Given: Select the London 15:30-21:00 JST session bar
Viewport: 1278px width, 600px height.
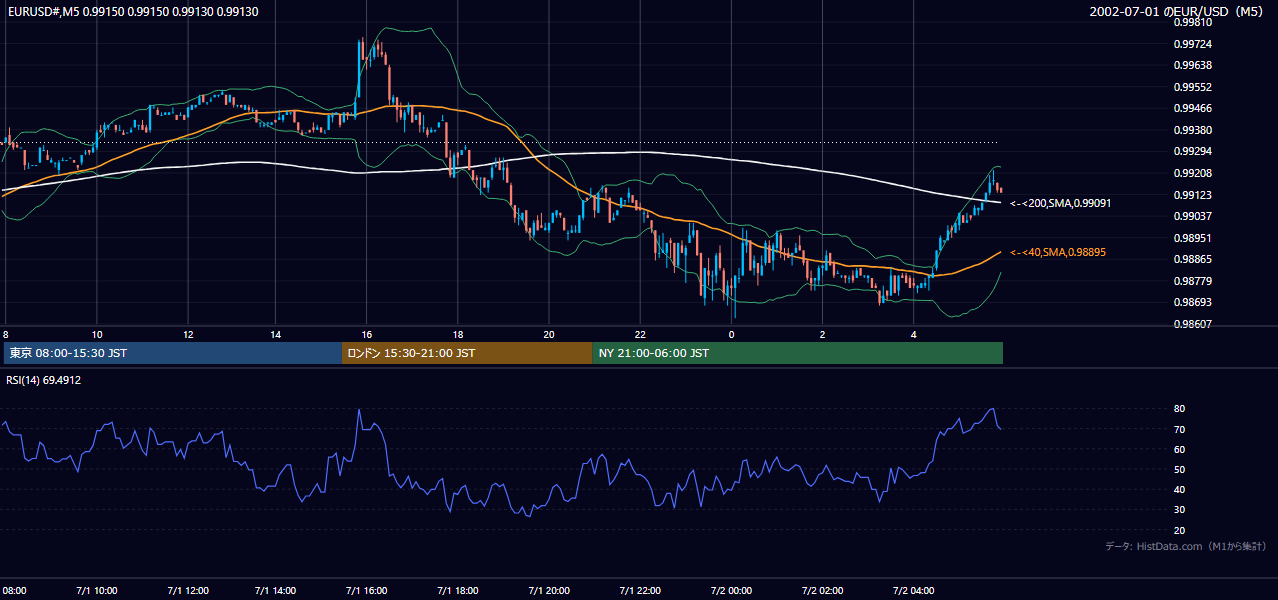Looking at the screenshot, I should [467, 353].
